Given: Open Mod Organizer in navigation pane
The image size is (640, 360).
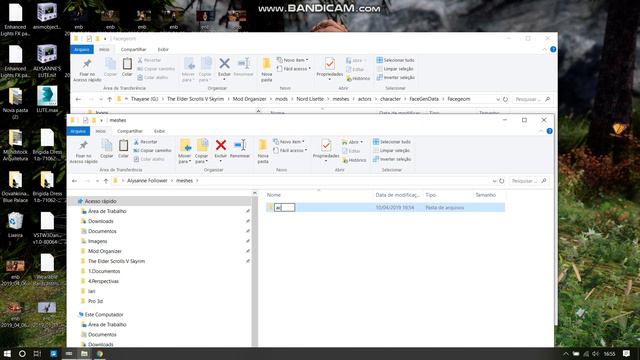Looking at the screenshot, I should pyautogui.click(x=104, y=251).
